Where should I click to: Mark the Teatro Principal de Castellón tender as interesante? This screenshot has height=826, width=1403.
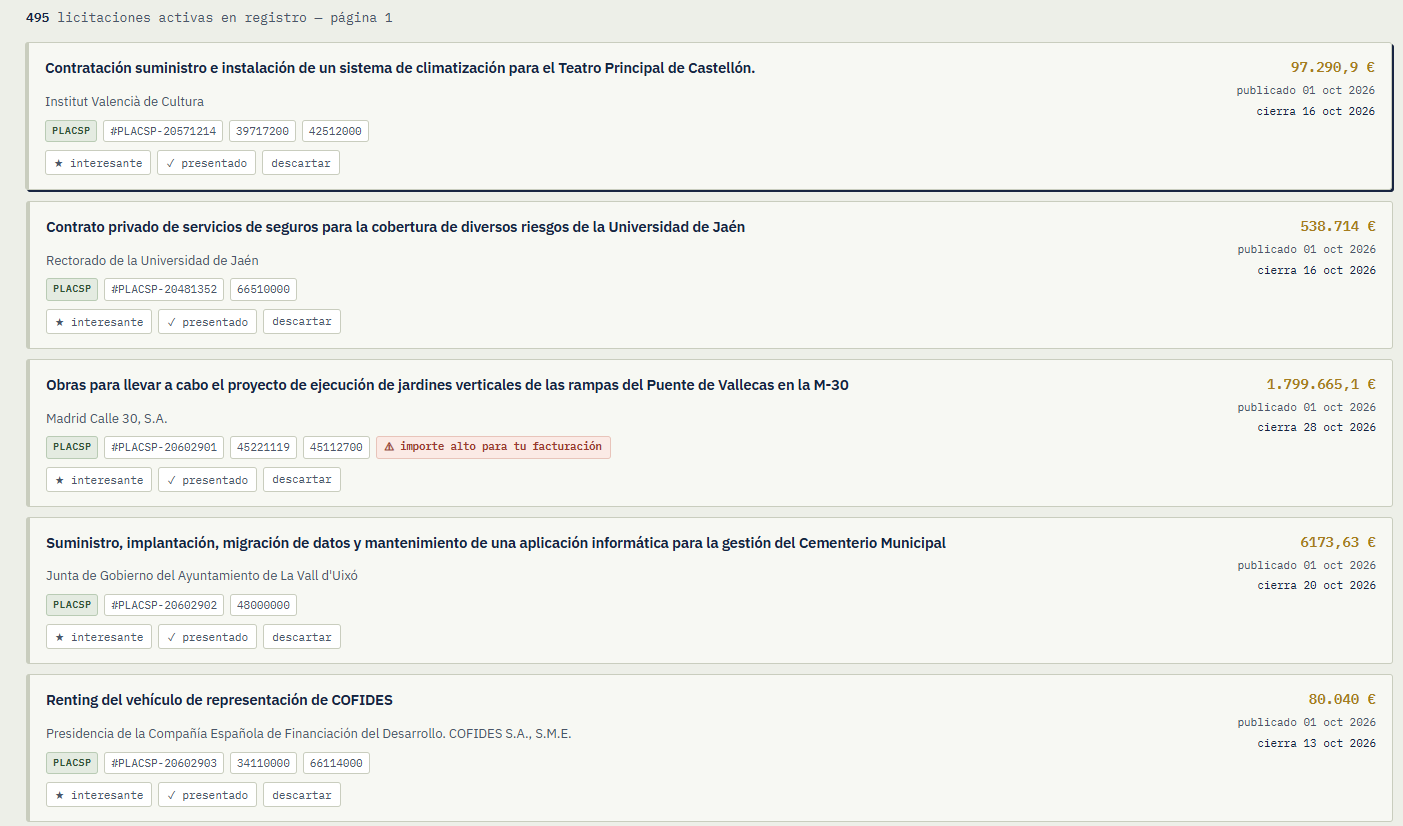click(98, 163)
